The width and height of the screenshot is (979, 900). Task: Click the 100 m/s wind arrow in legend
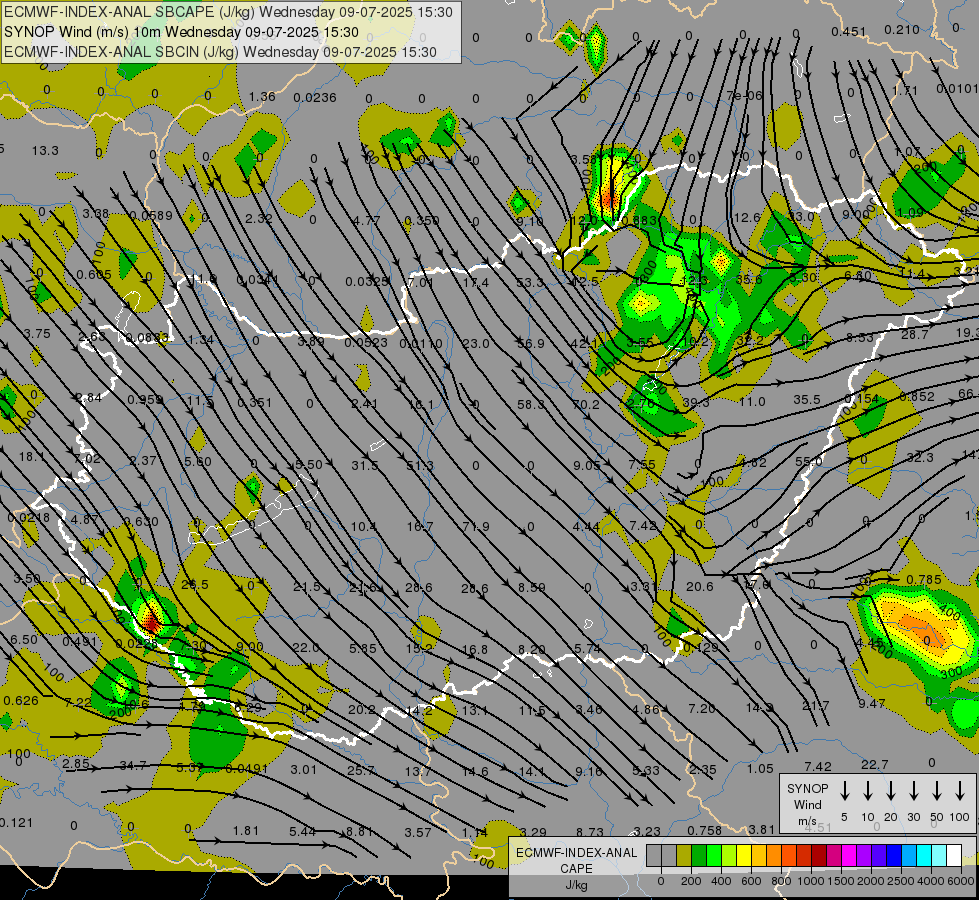tap(960, 790)
